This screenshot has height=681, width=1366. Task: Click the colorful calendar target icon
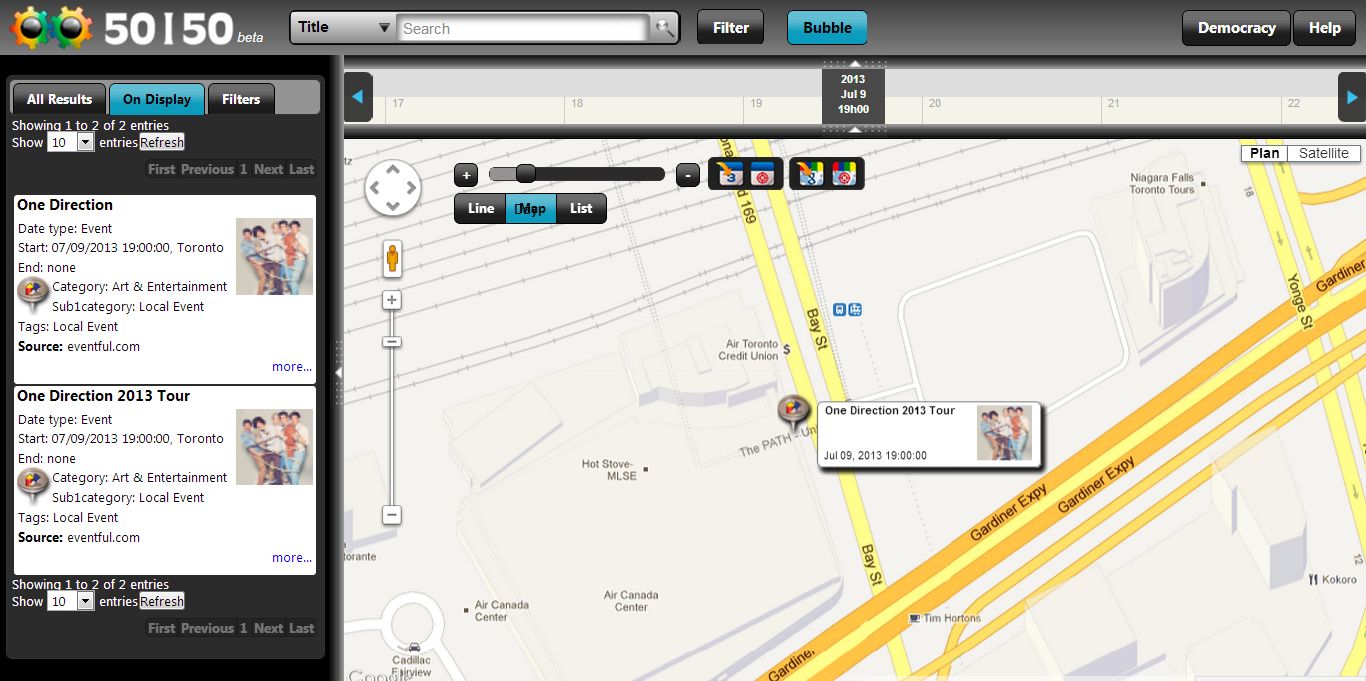point(844,174)
